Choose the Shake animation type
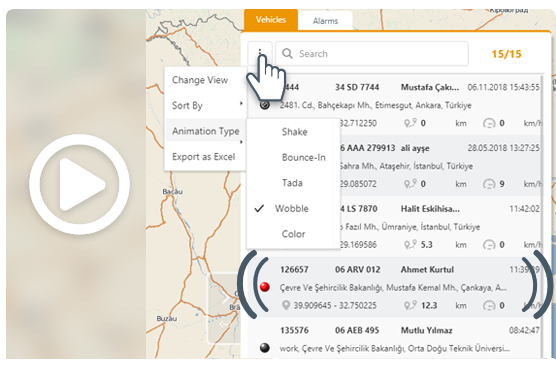This screenshot has width=556, height=368. 294,132
